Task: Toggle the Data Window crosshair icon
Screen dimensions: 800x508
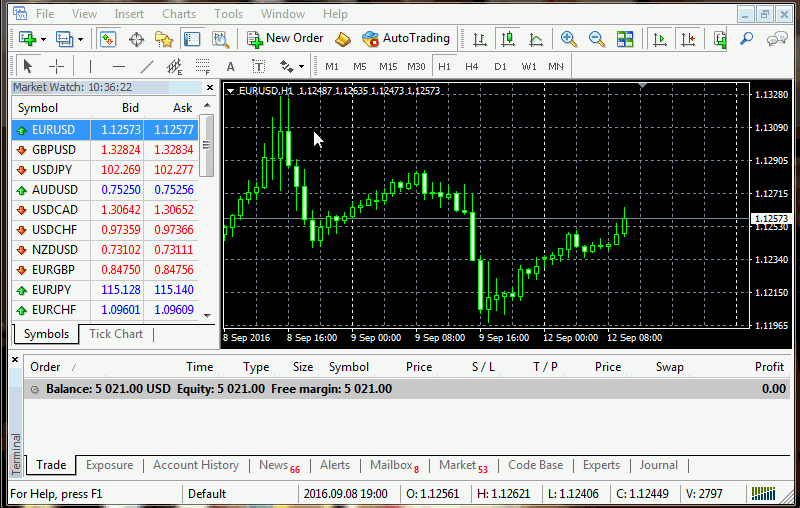Action: pos(136,39)
